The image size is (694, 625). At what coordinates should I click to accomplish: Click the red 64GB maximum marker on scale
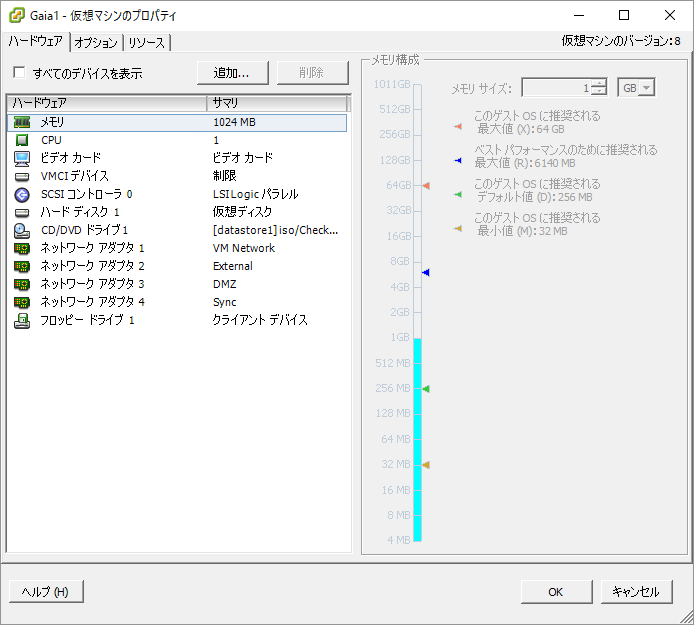pos(426,185)
